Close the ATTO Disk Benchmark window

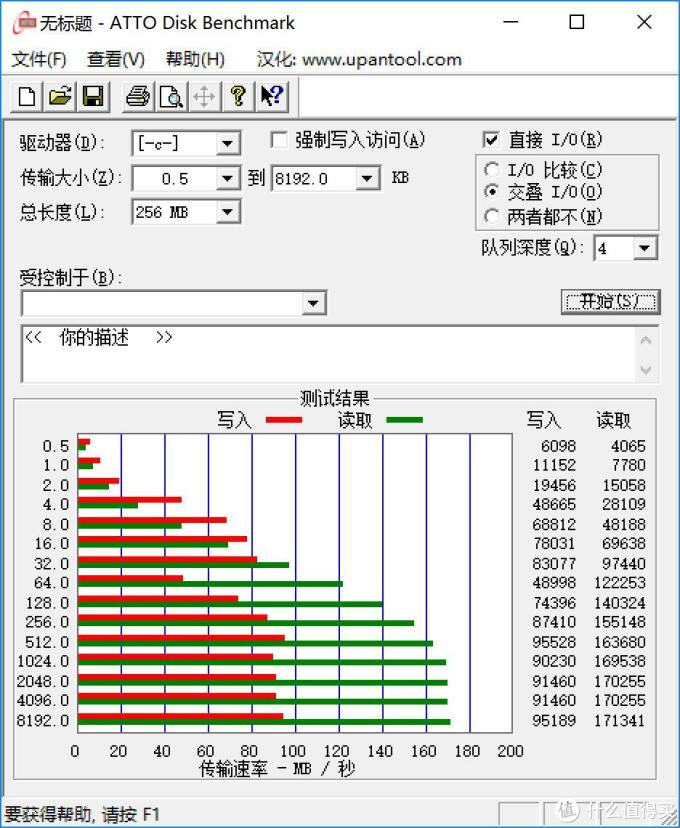[644, 22]
